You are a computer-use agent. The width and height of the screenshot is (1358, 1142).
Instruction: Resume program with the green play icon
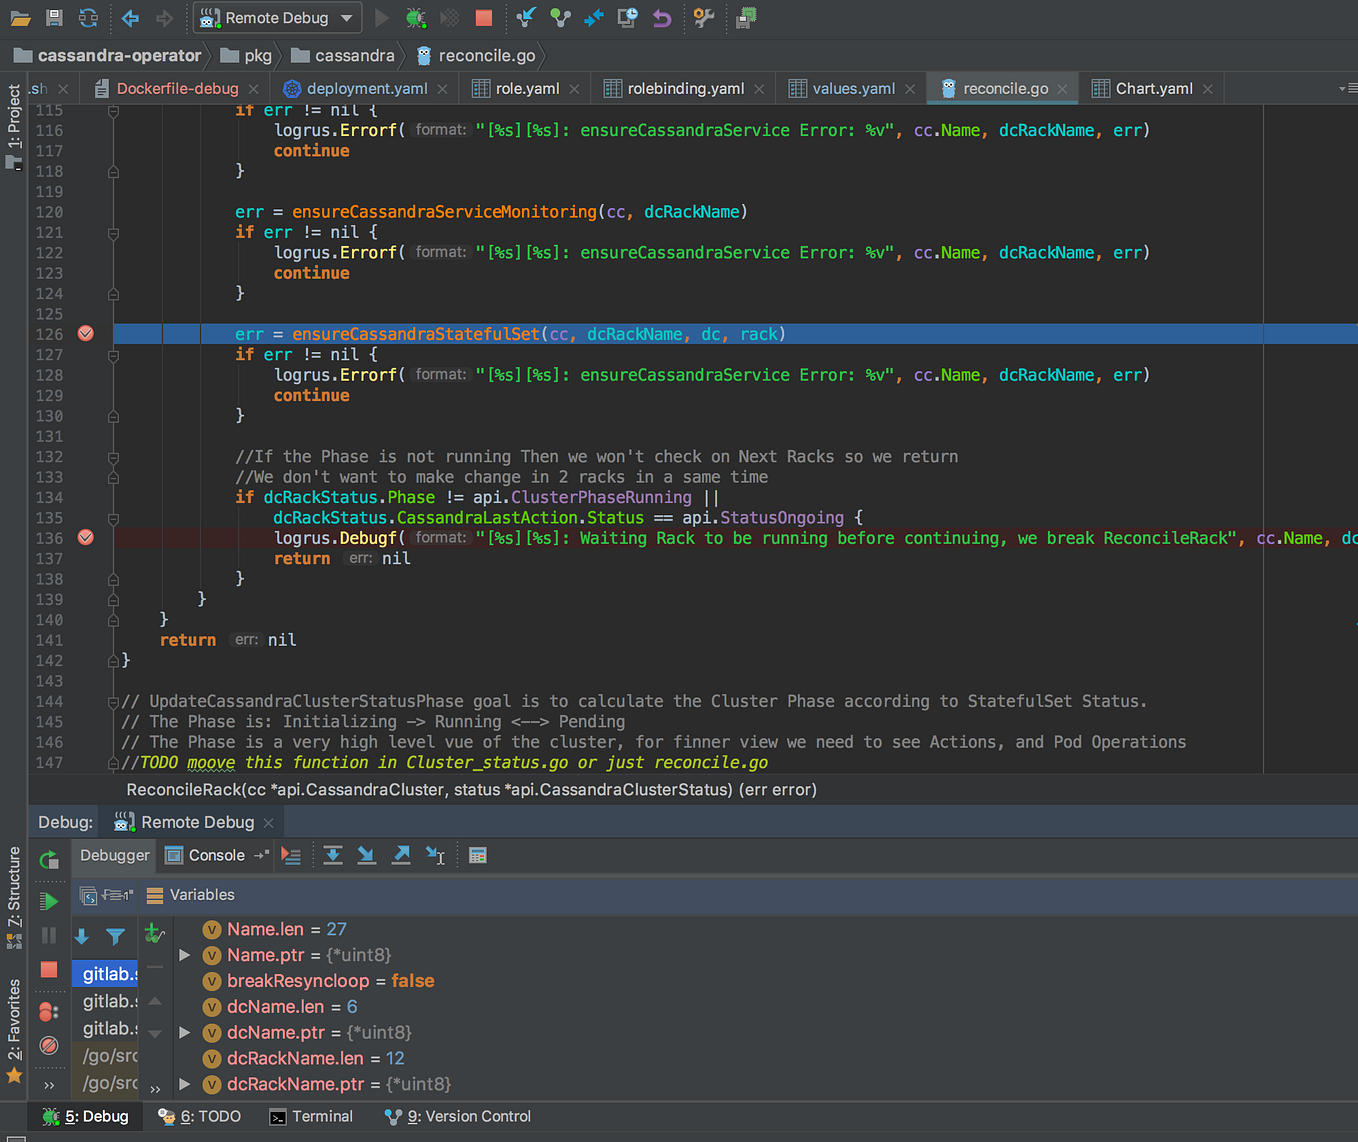click(48, 901)
